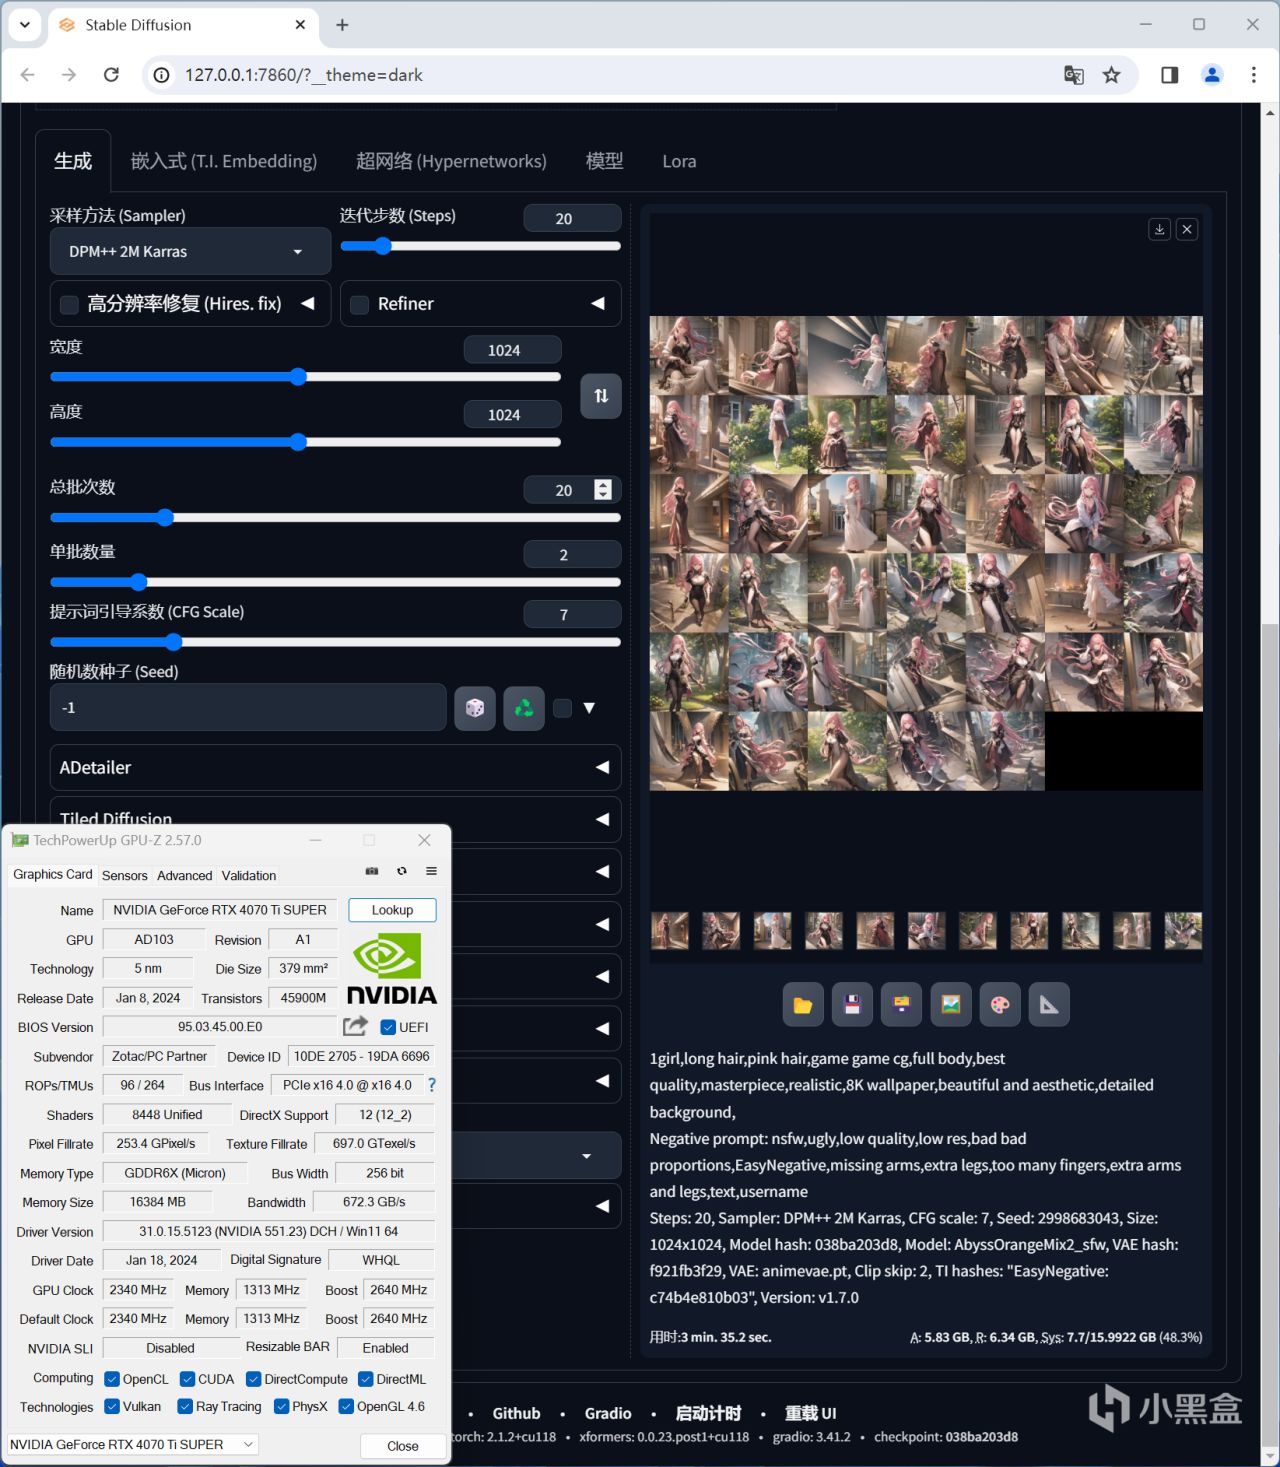Switch to T.I. Embedding tab
Viewport: 1280px width, 1467px height.
tap(224, 161)
